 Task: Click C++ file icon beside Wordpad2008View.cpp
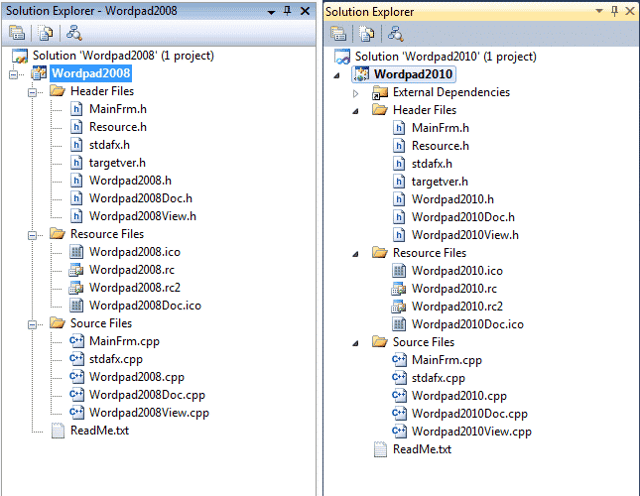coord(76,412)
